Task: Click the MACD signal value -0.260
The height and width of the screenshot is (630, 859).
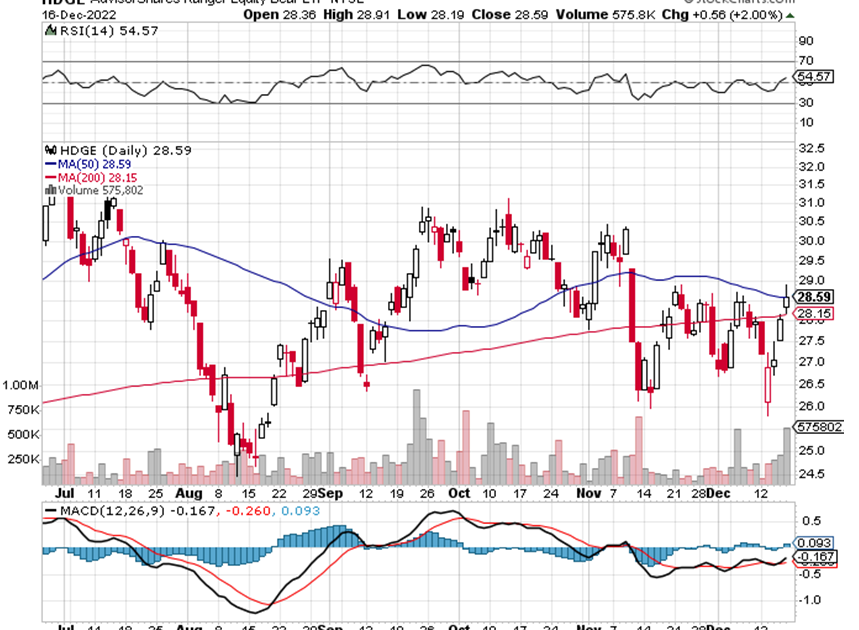Action: click(x=248, y=511)
